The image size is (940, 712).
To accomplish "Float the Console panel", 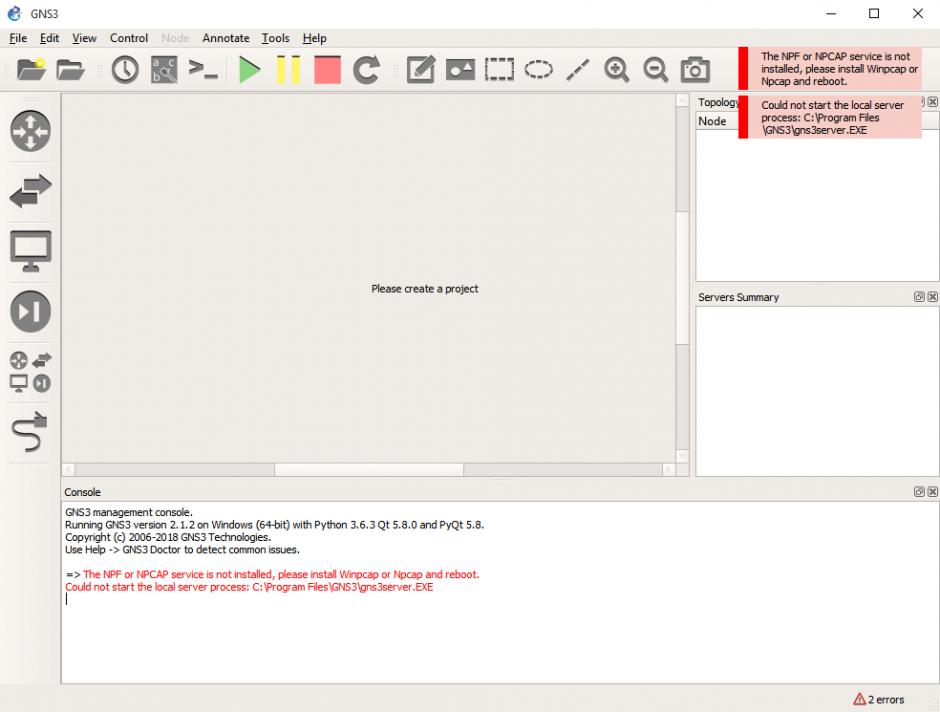I will [919, 491].
